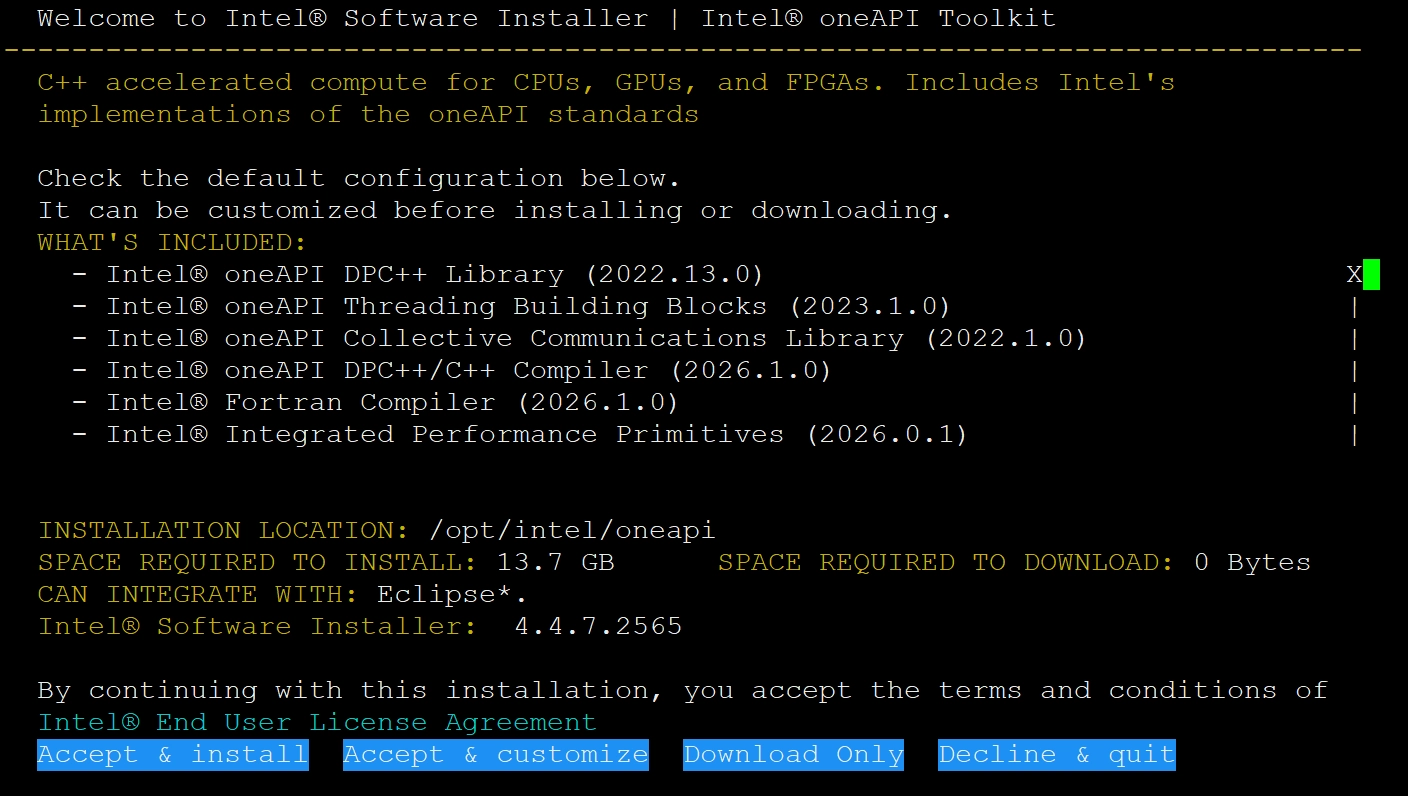1408x796 pixels.
Task: Click Decline & quit button
Action: pos(1057,755)
